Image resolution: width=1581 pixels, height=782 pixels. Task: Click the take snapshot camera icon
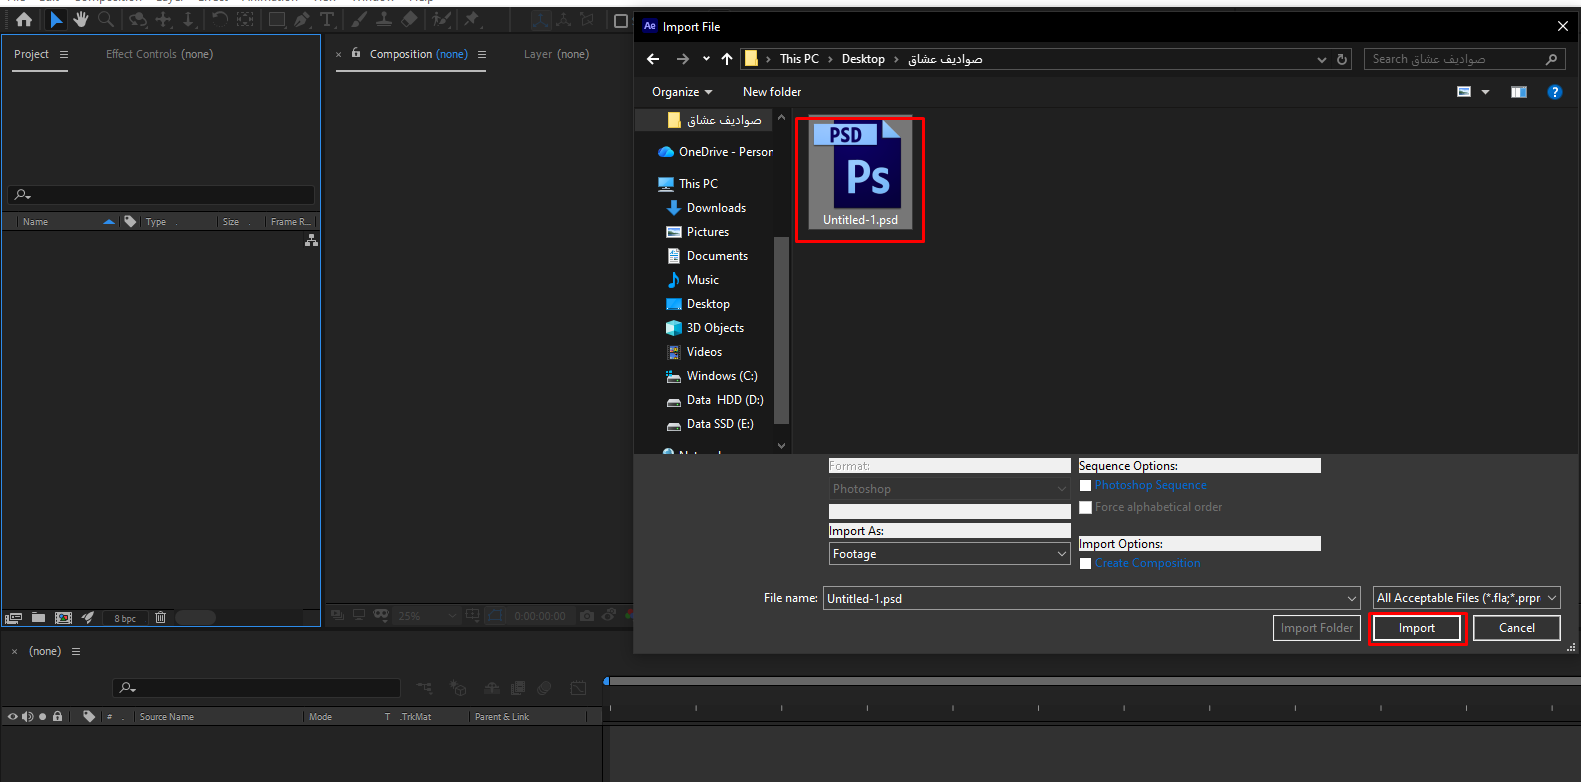point(587,616)
